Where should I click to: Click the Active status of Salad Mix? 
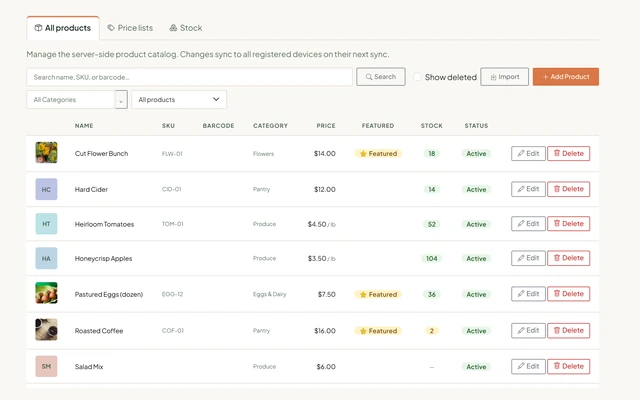[476, 367]
